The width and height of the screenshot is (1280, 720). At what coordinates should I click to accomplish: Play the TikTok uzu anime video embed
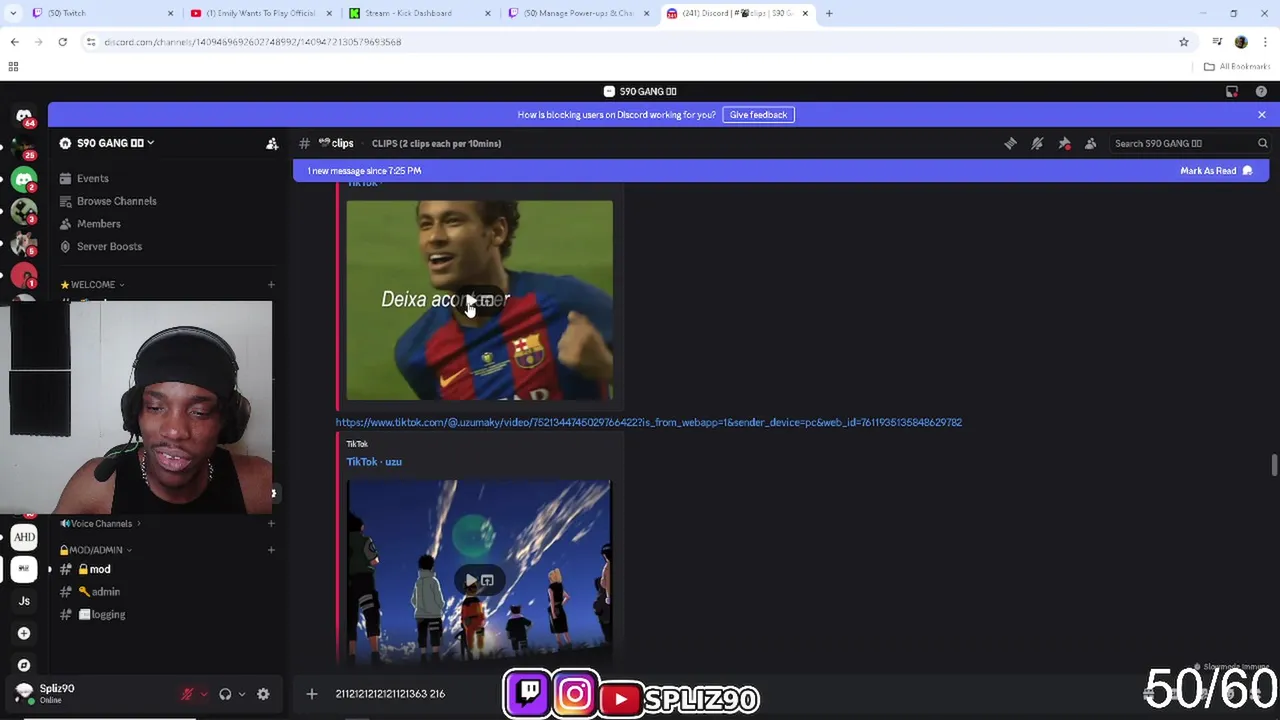(x=471, y=580)
